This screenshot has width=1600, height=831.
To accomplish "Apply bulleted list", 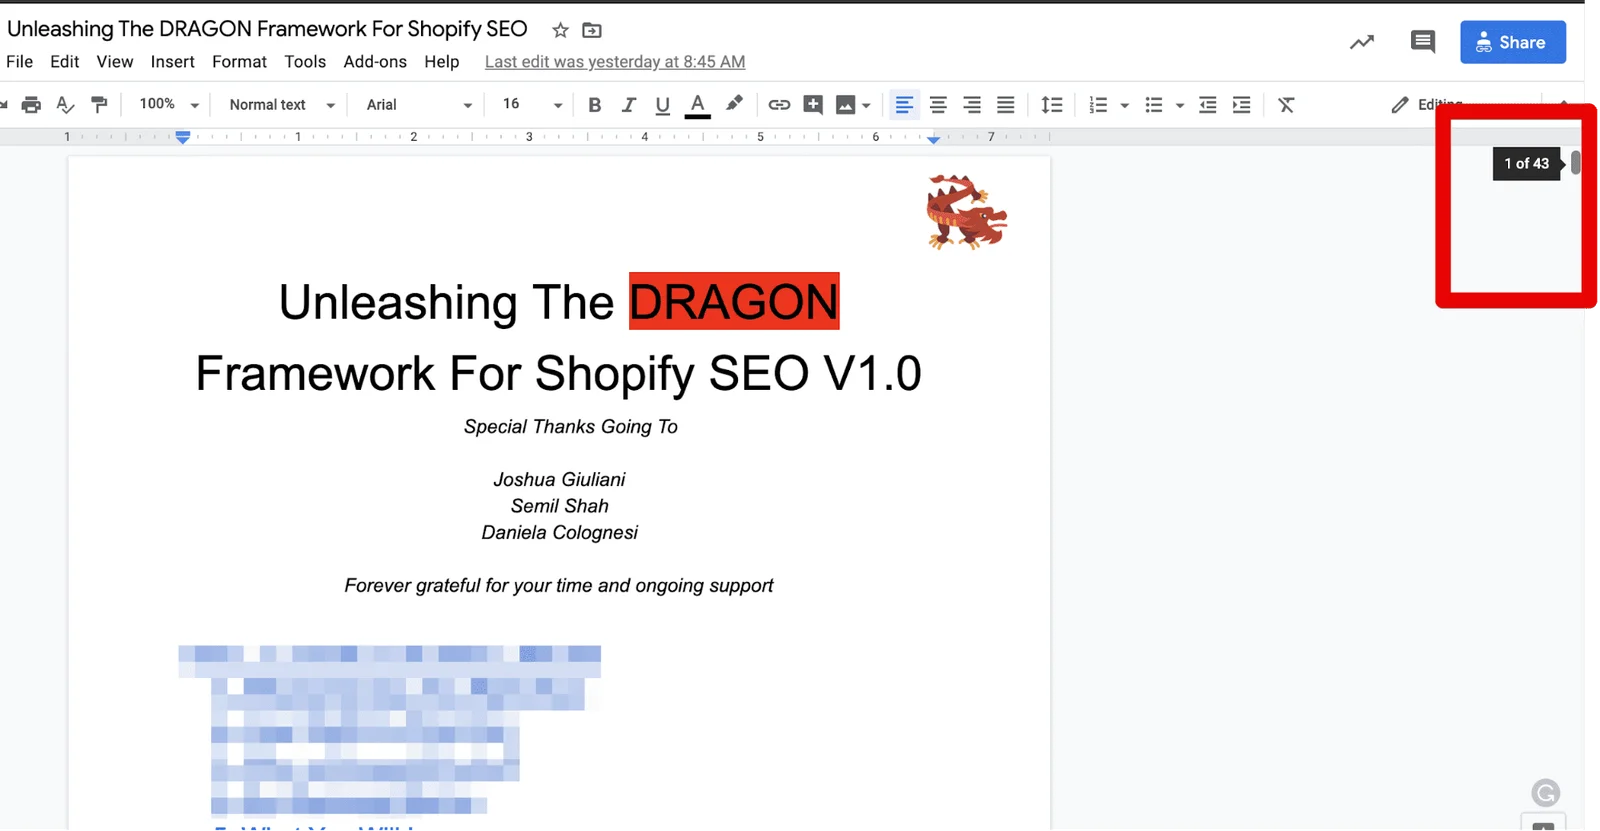I will click(1154, 104).
